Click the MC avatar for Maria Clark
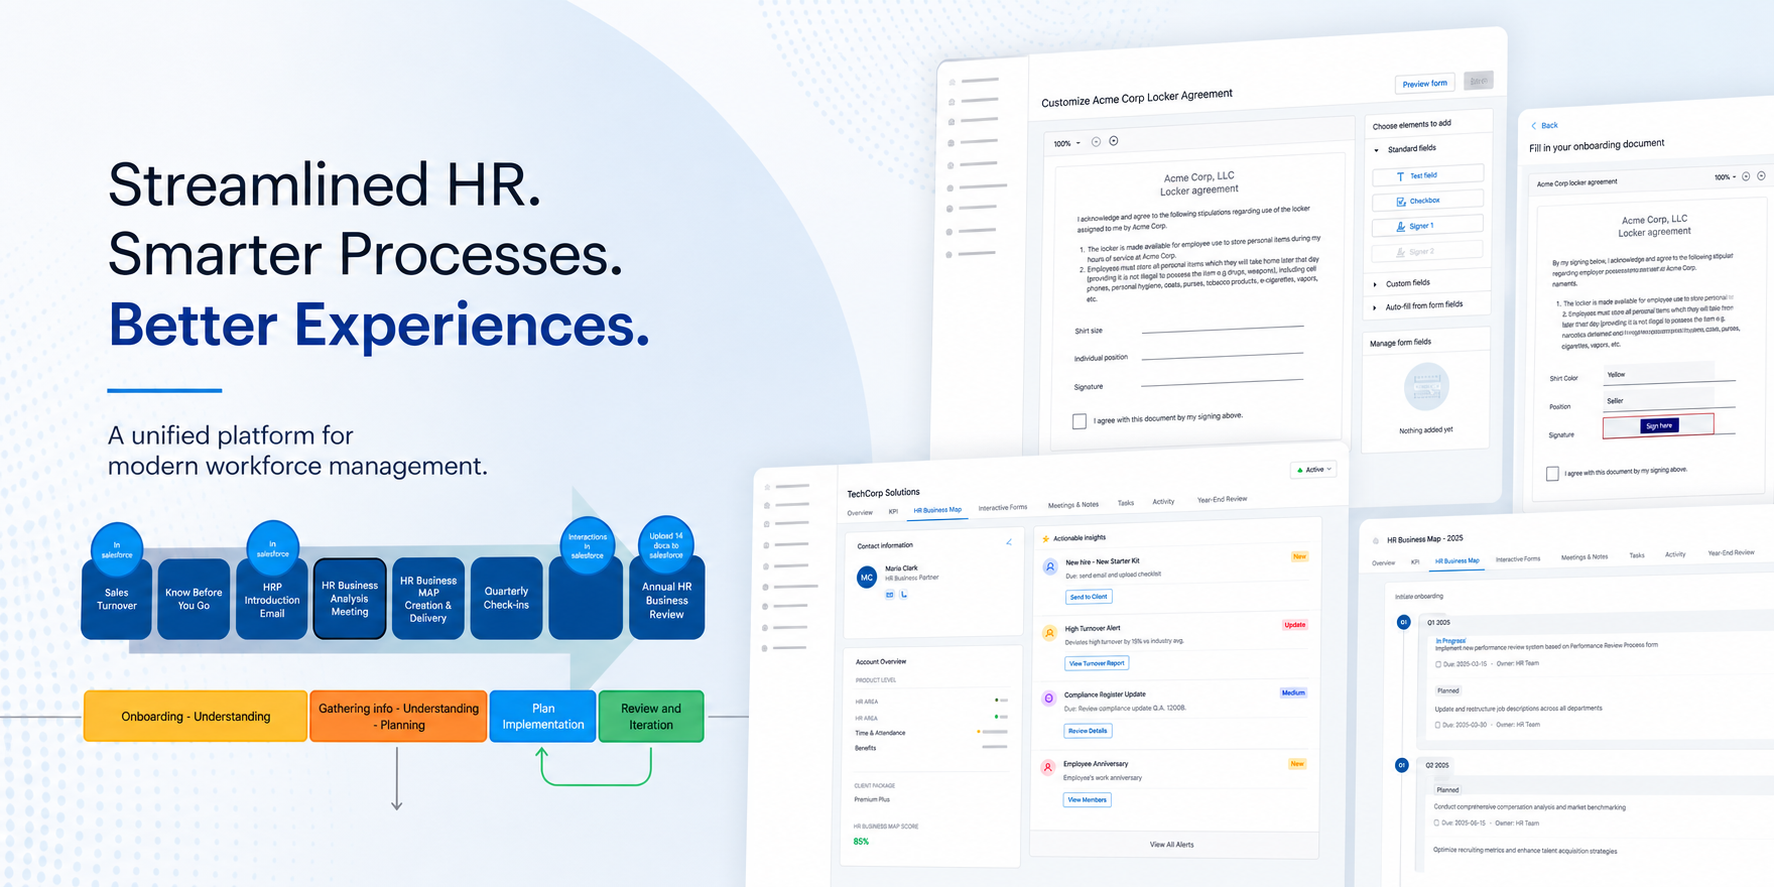Viewport: 1774px width, 887px height. point(867,577)
